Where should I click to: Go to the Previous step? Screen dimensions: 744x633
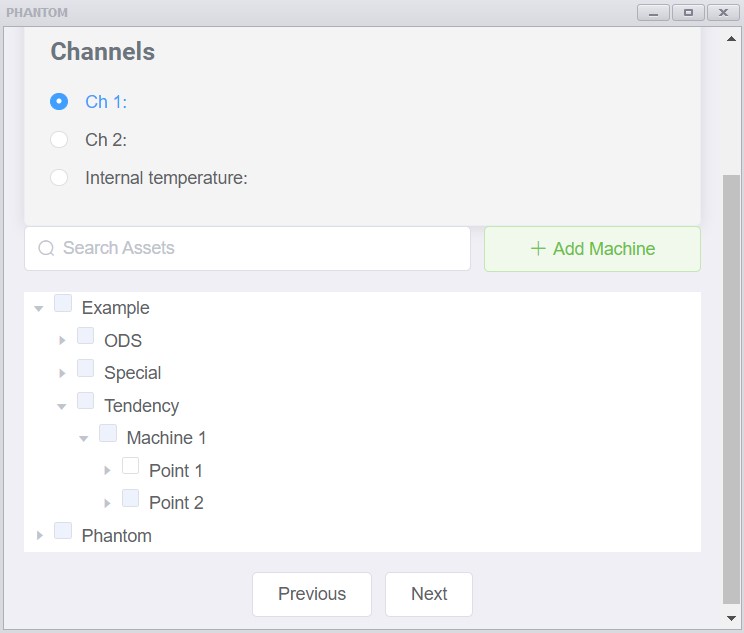click(312, 594)
